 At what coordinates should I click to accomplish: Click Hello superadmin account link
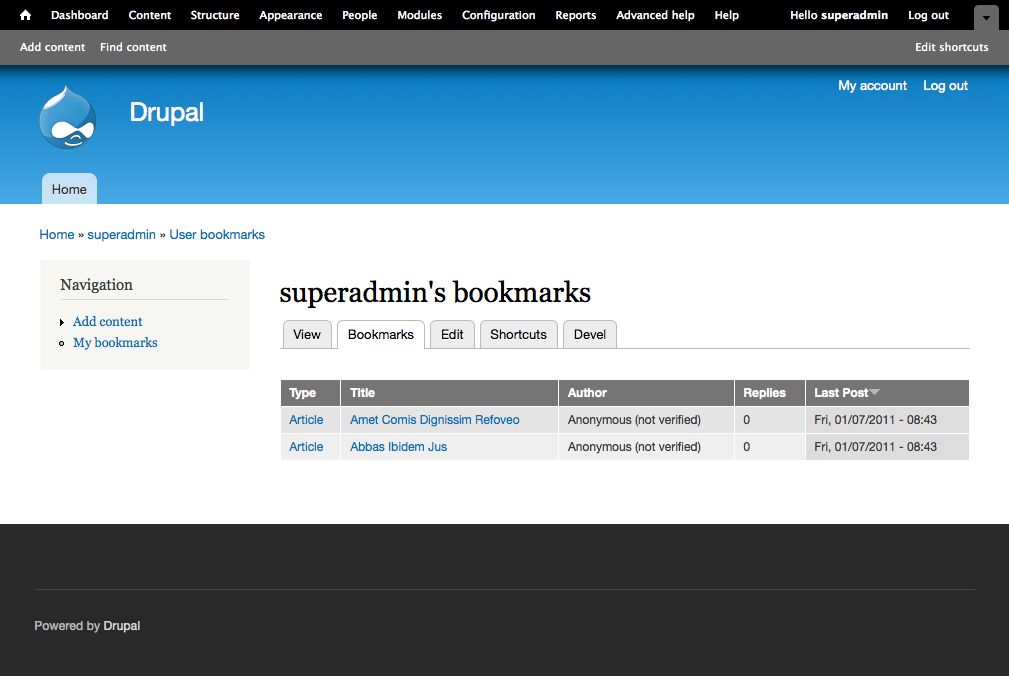click(839, 15)
